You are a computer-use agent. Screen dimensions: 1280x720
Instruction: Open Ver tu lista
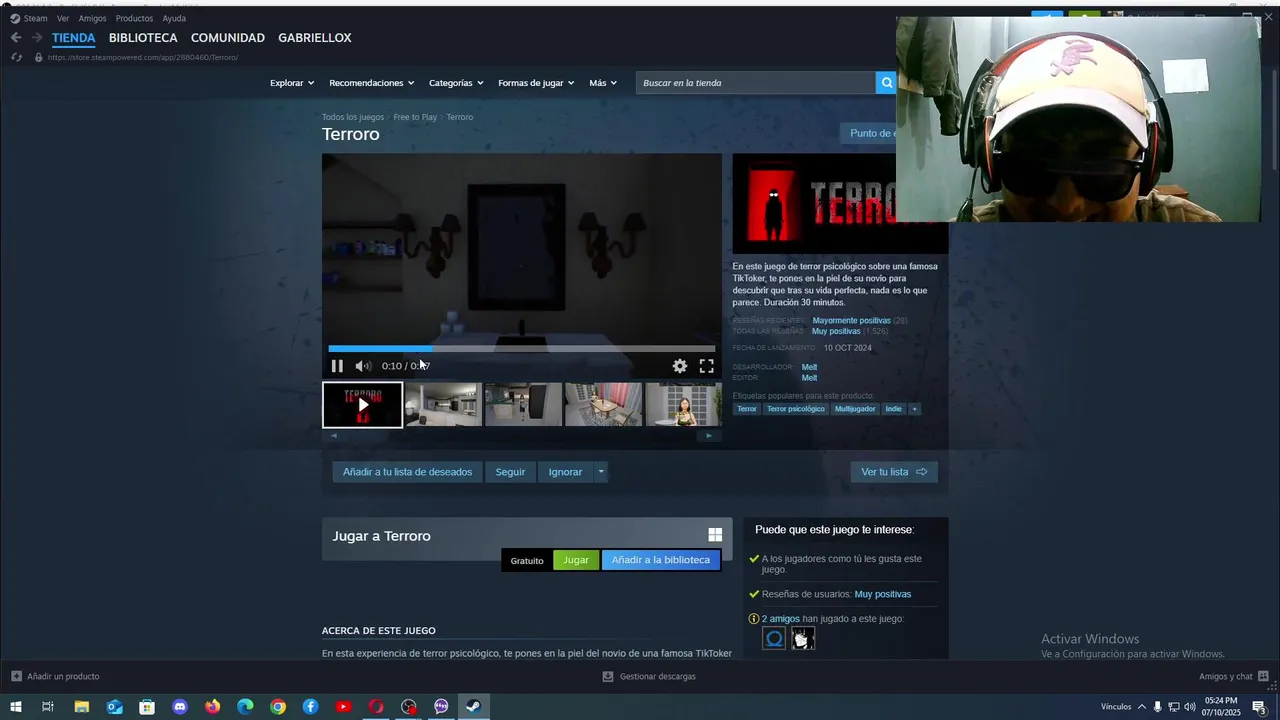point(894,472)
